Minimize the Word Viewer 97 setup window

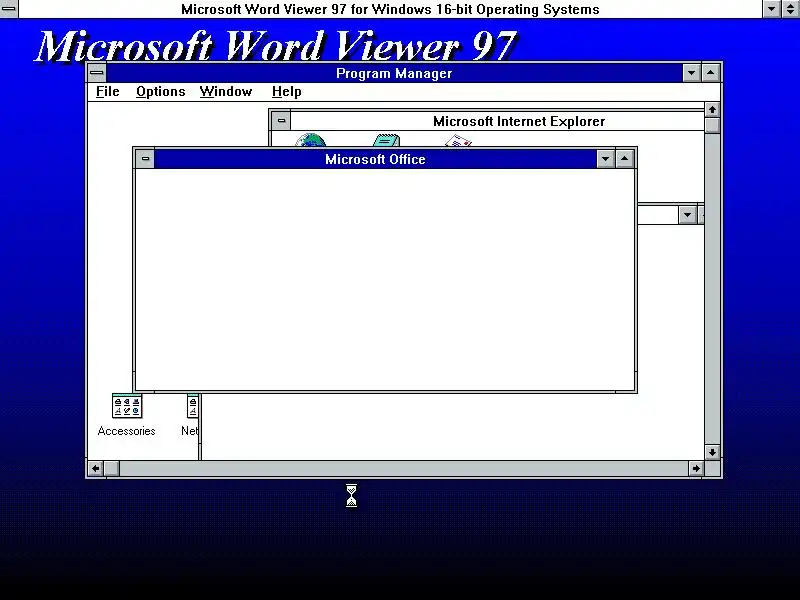771,9
